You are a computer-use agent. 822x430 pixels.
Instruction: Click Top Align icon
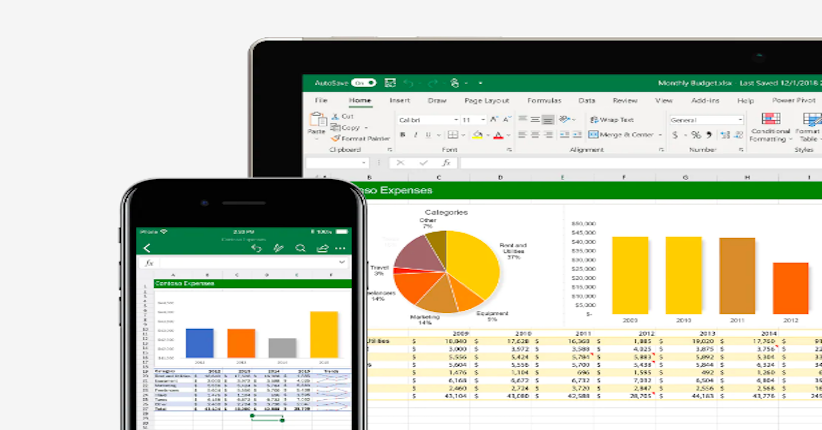click(x=523, y=120)
